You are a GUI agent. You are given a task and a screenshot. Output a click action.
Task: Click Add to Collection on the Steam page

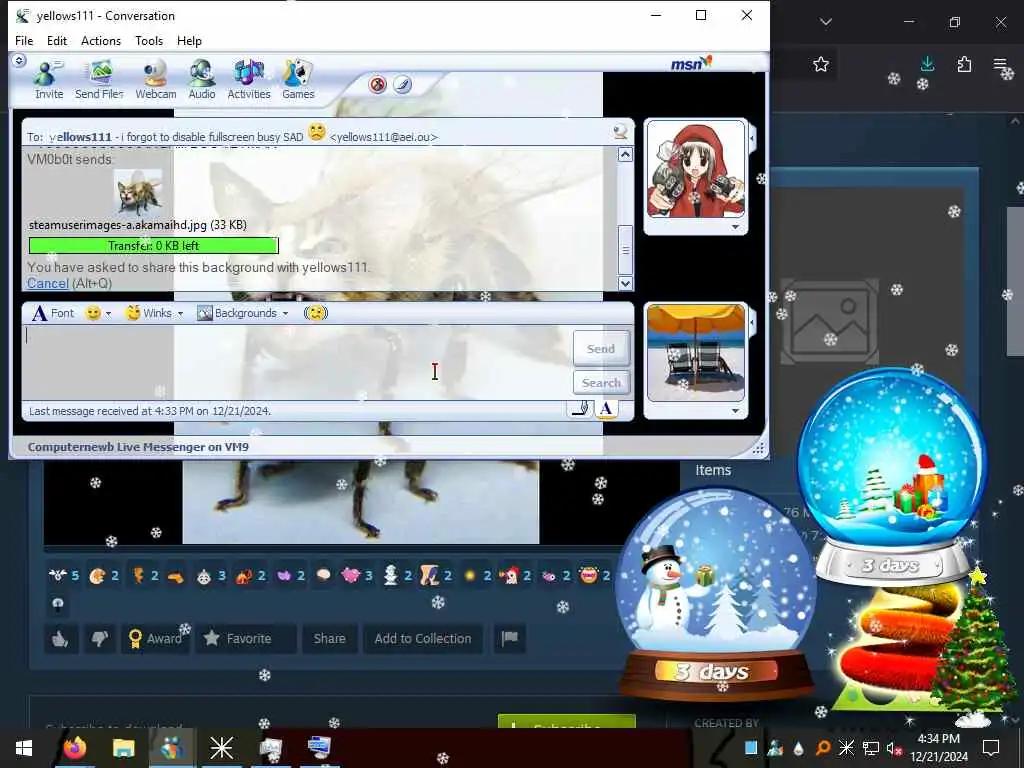tap(423, 638)
